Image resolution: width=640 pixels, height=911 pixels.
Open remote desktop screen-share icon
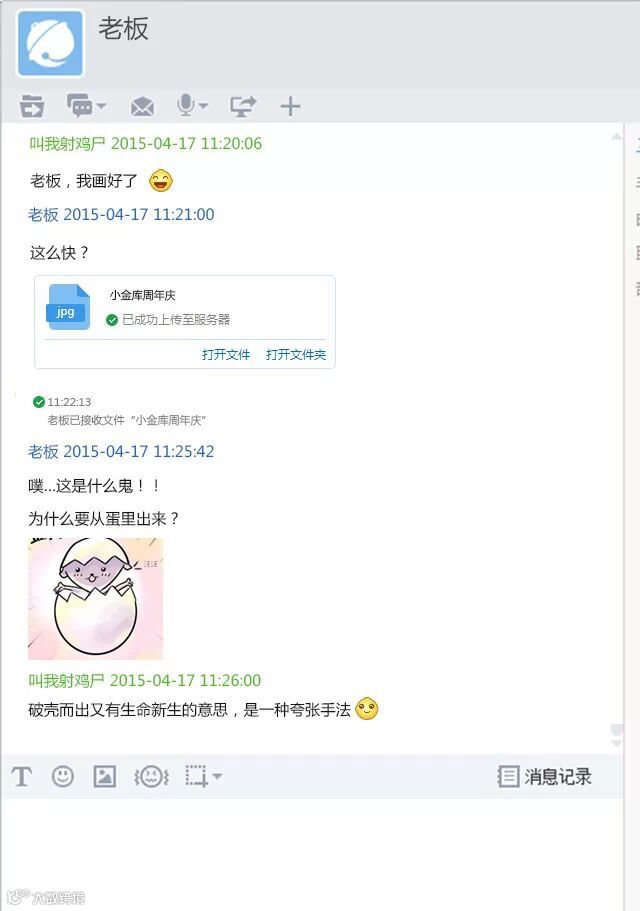coord(242,106)
